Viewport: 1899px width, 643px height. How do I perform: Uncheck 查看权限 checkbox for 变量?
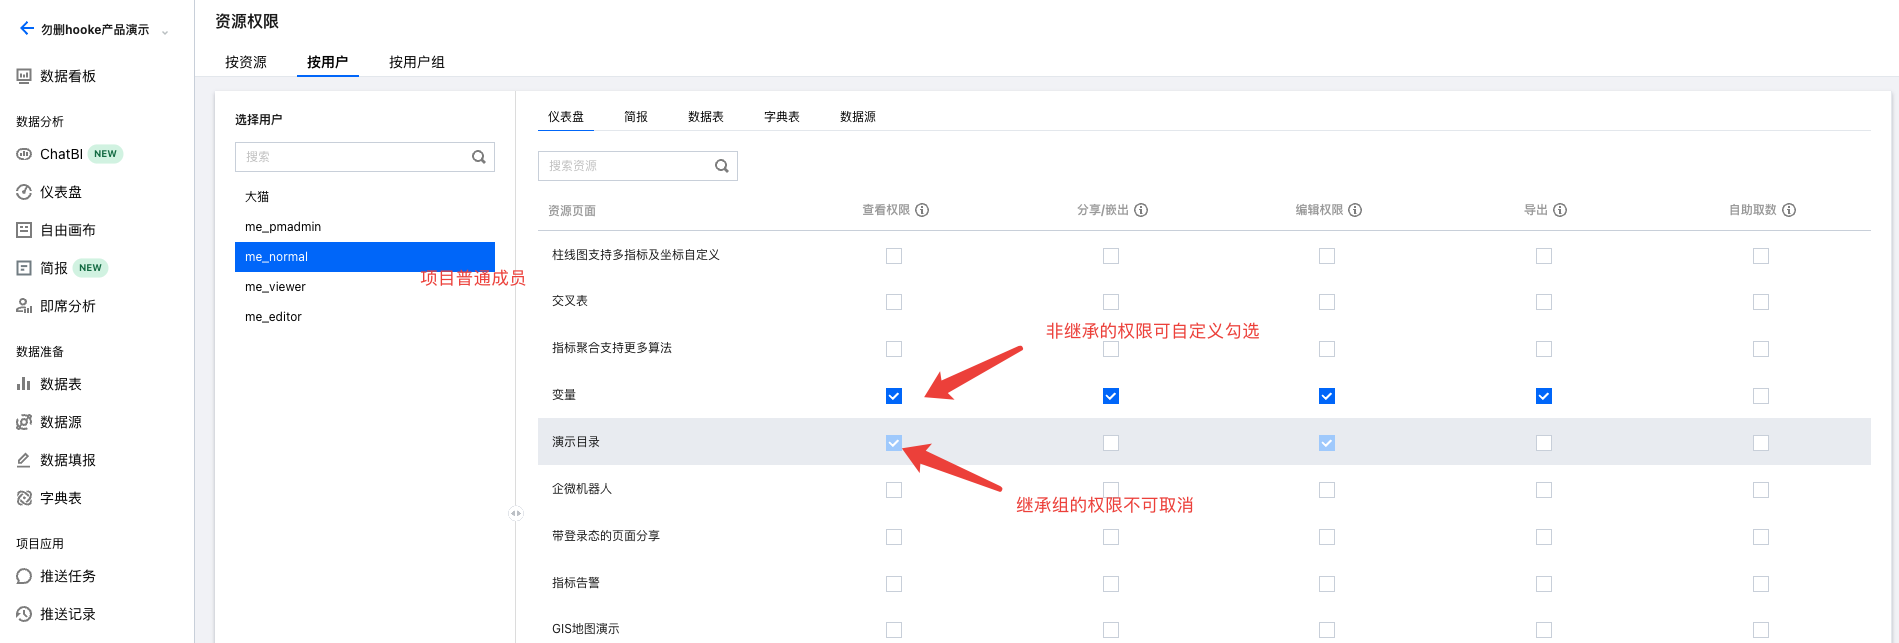(894, 396)
